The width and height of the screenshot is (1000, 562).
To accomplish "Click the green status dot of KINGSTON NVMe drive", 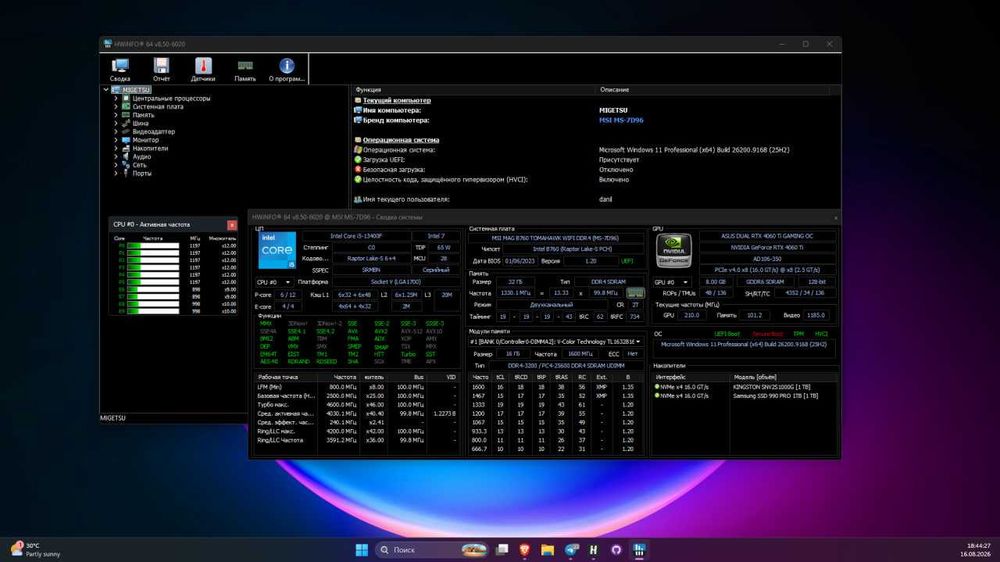I will (657, 387).
